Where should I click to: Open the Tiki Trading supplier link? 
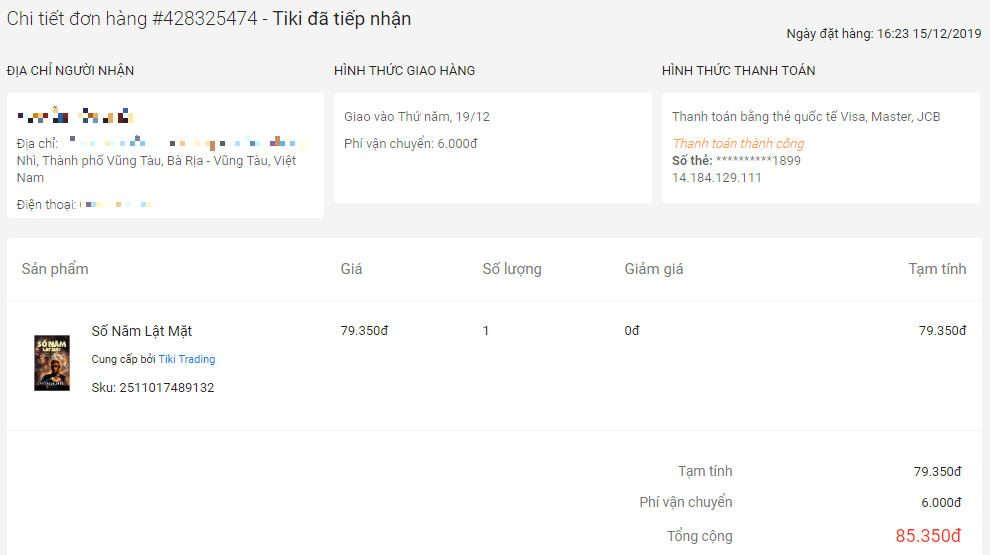[187, 359]
